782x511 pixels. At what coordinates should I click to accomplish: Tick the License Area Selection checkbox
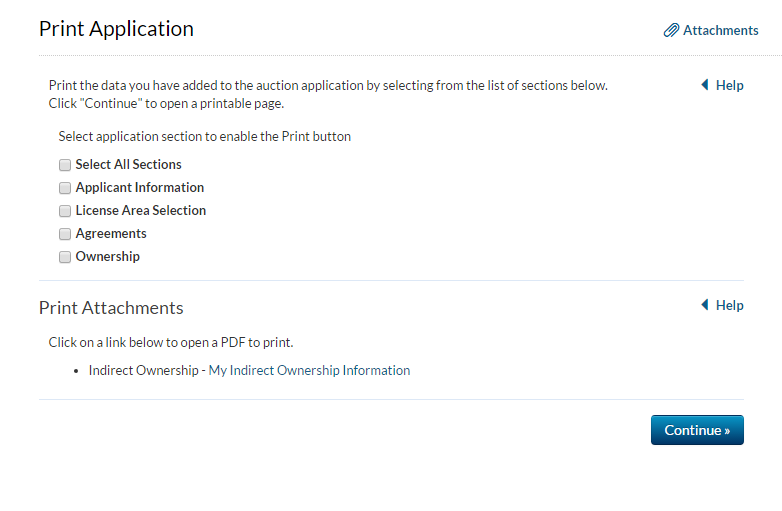(x=65, y=211)
